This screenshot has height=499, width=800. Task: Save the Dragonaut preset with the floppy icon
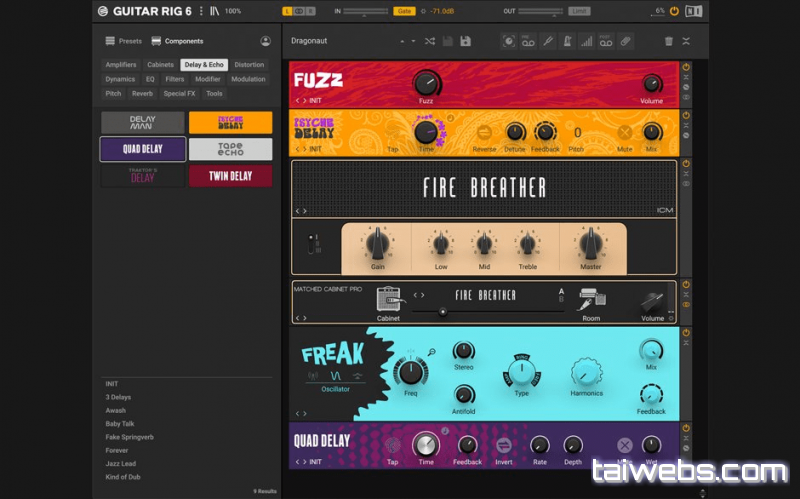(466, 41)
